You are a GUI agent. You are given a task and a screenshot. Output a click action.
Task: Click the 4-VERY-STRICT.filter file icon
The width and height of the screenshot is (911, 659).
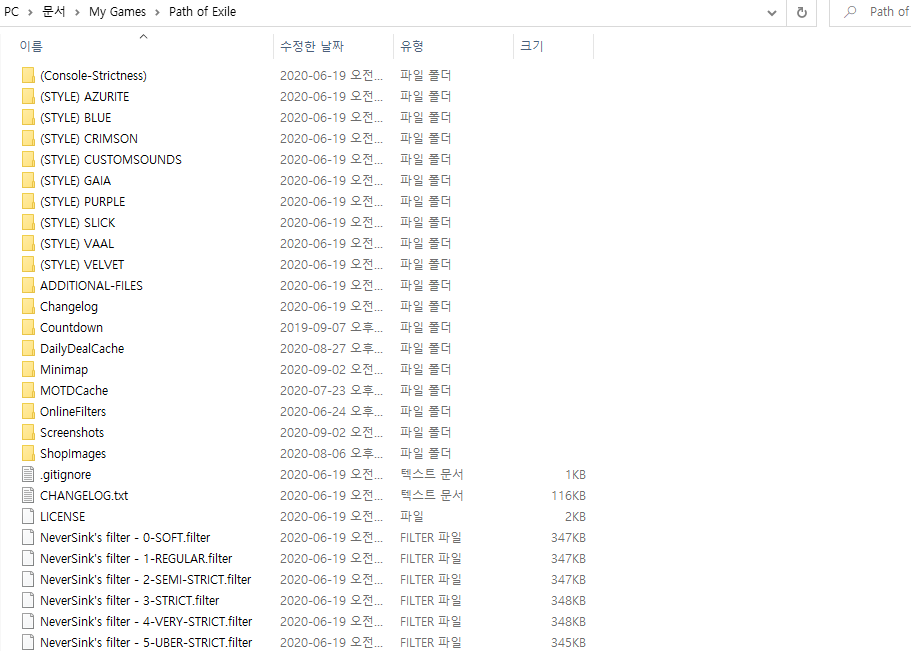pos(28,621)
